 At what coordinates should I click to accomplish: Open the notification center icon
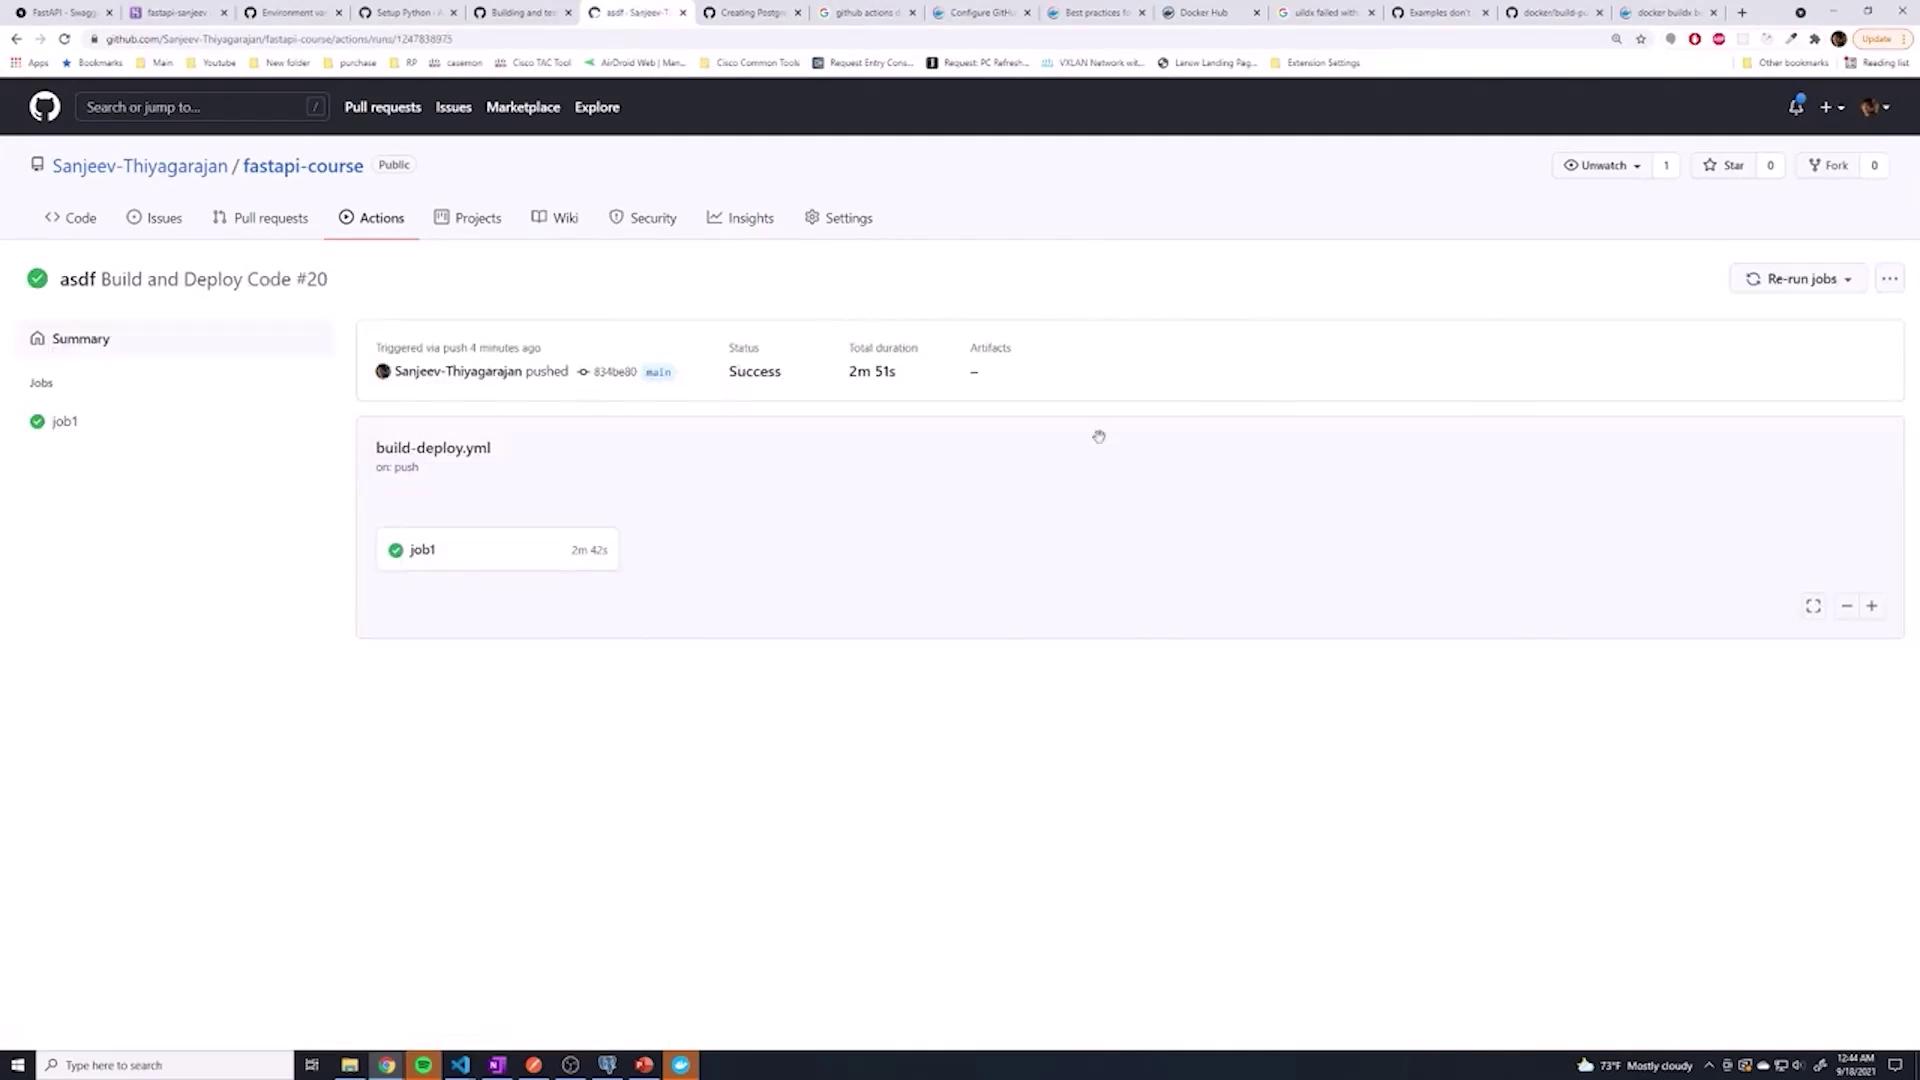pos(1894,1065)
